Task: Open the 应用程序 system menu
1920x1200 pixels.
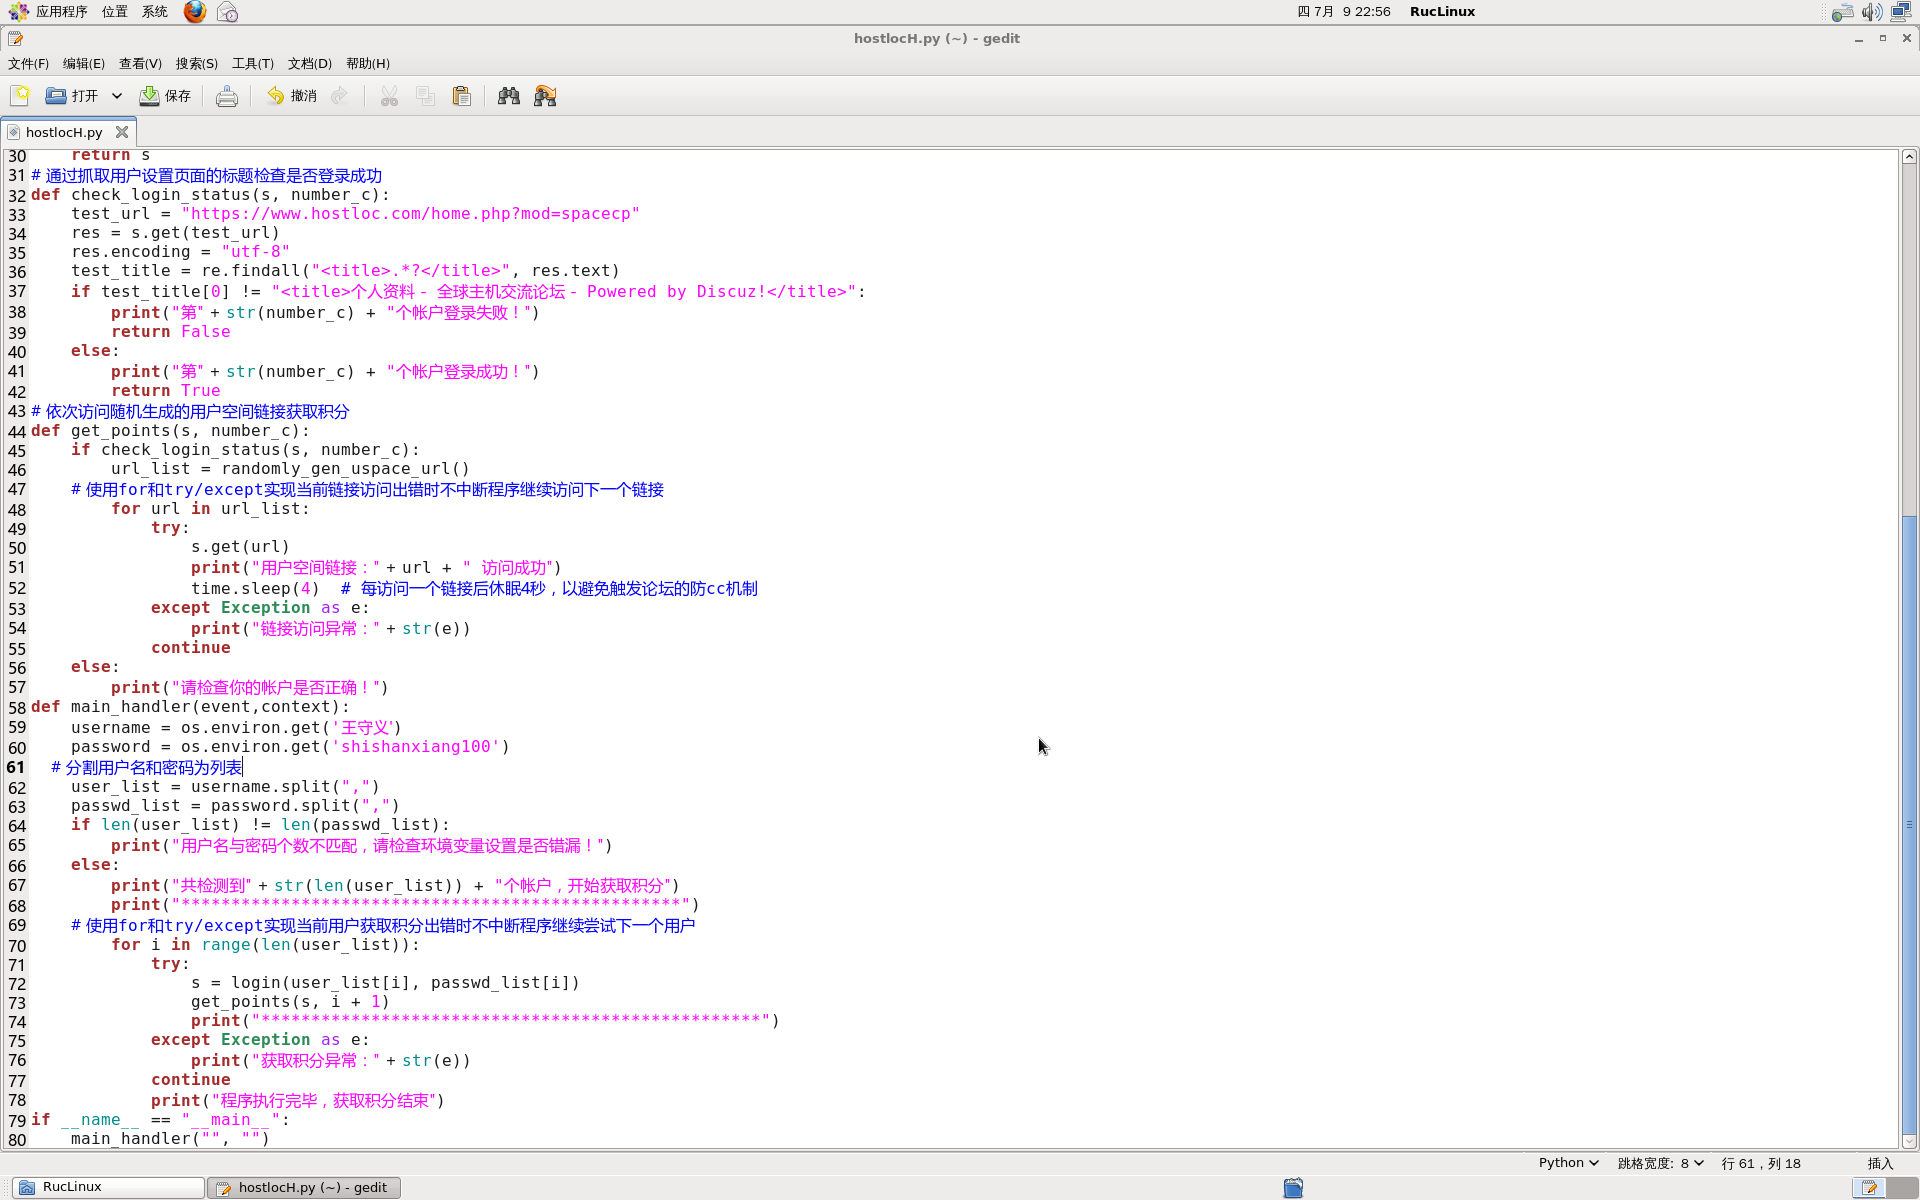Action: (62, 12)
